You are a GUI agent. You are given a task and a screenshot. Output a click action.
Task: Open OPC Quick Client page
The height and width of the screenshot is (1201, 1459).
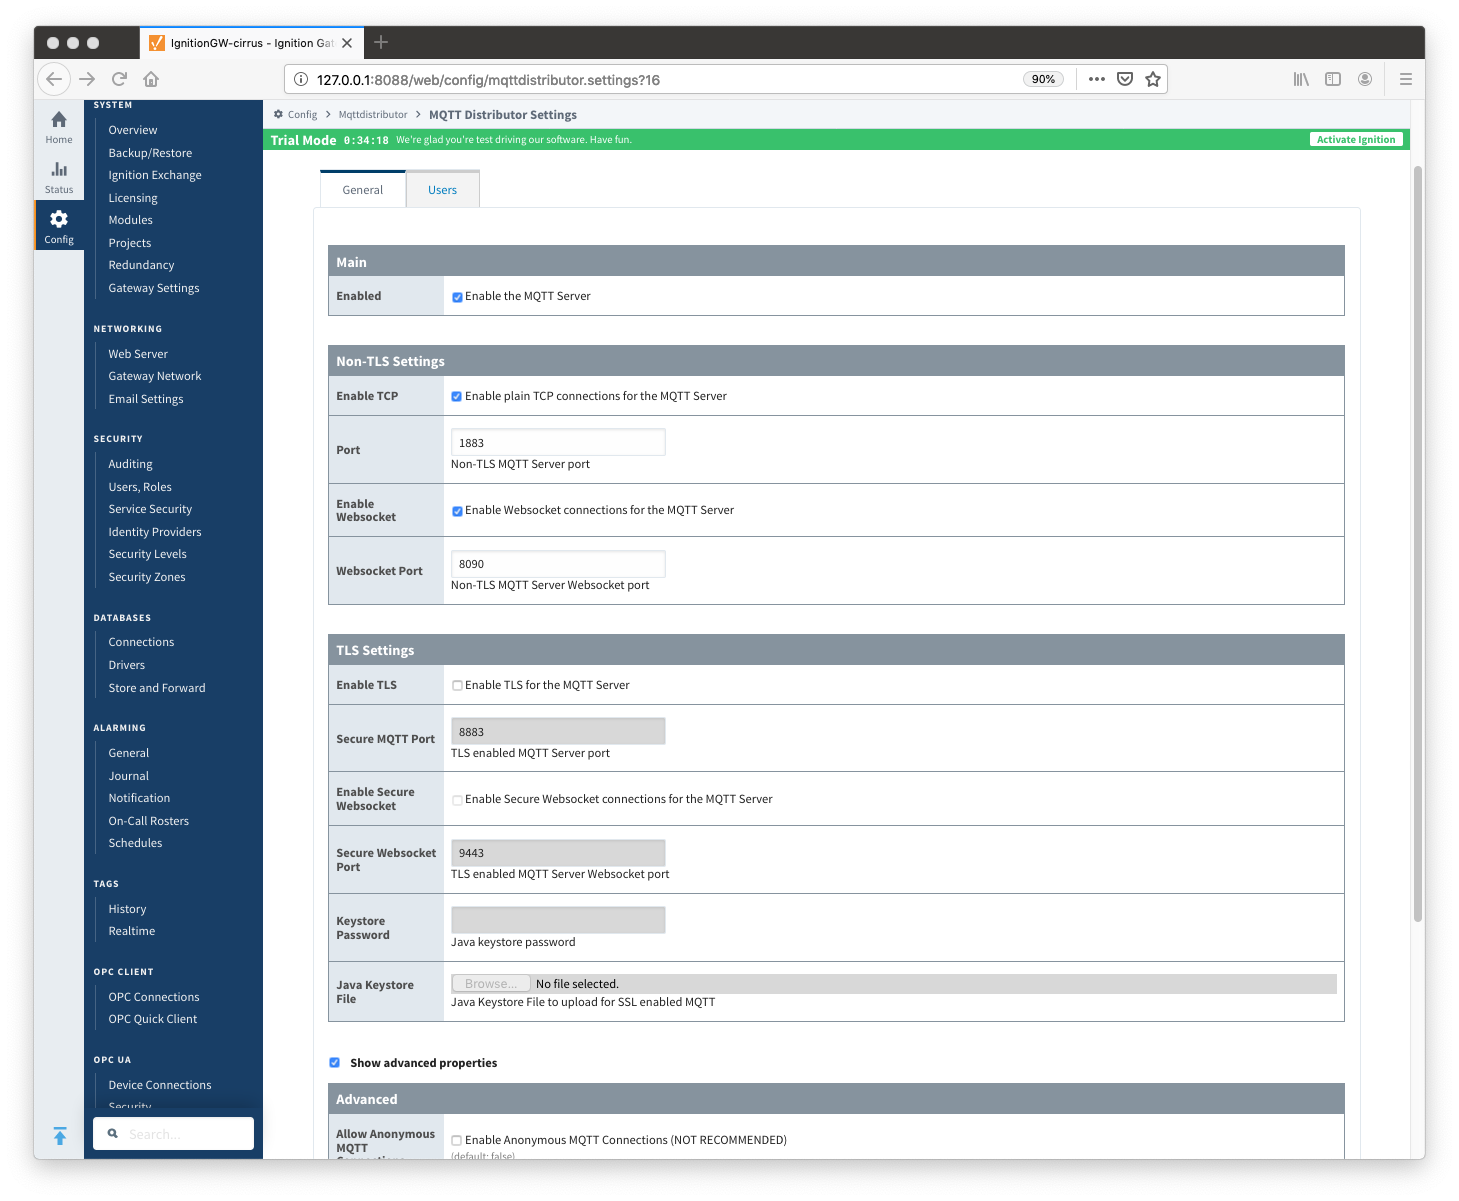pyautogui.click(x=153, y=1019)
